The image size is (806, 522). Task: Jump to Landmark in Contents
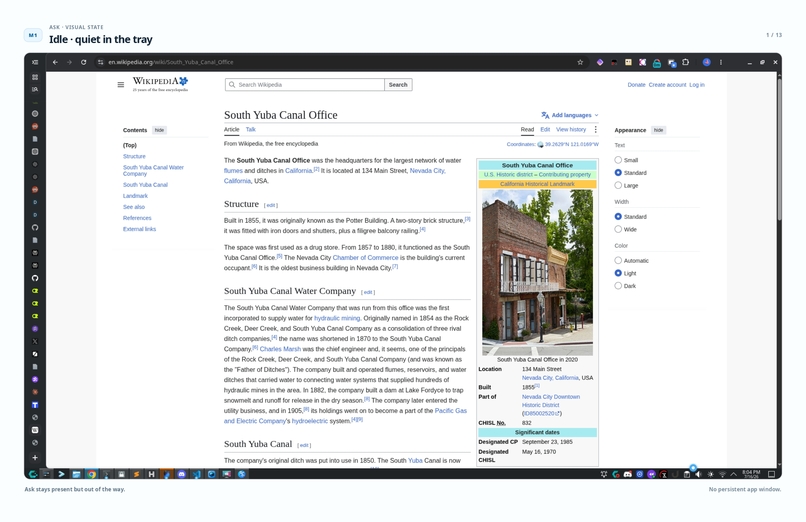tap(135, 196)
